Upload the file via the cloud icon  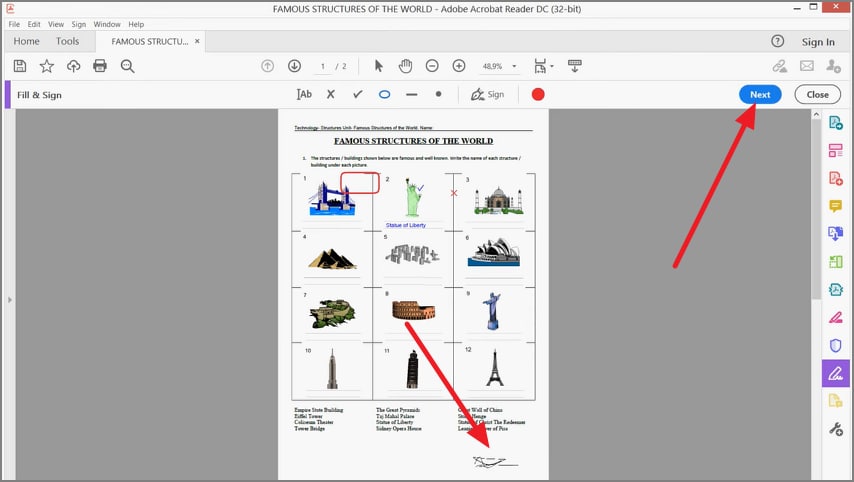click(x=74, y=66)
